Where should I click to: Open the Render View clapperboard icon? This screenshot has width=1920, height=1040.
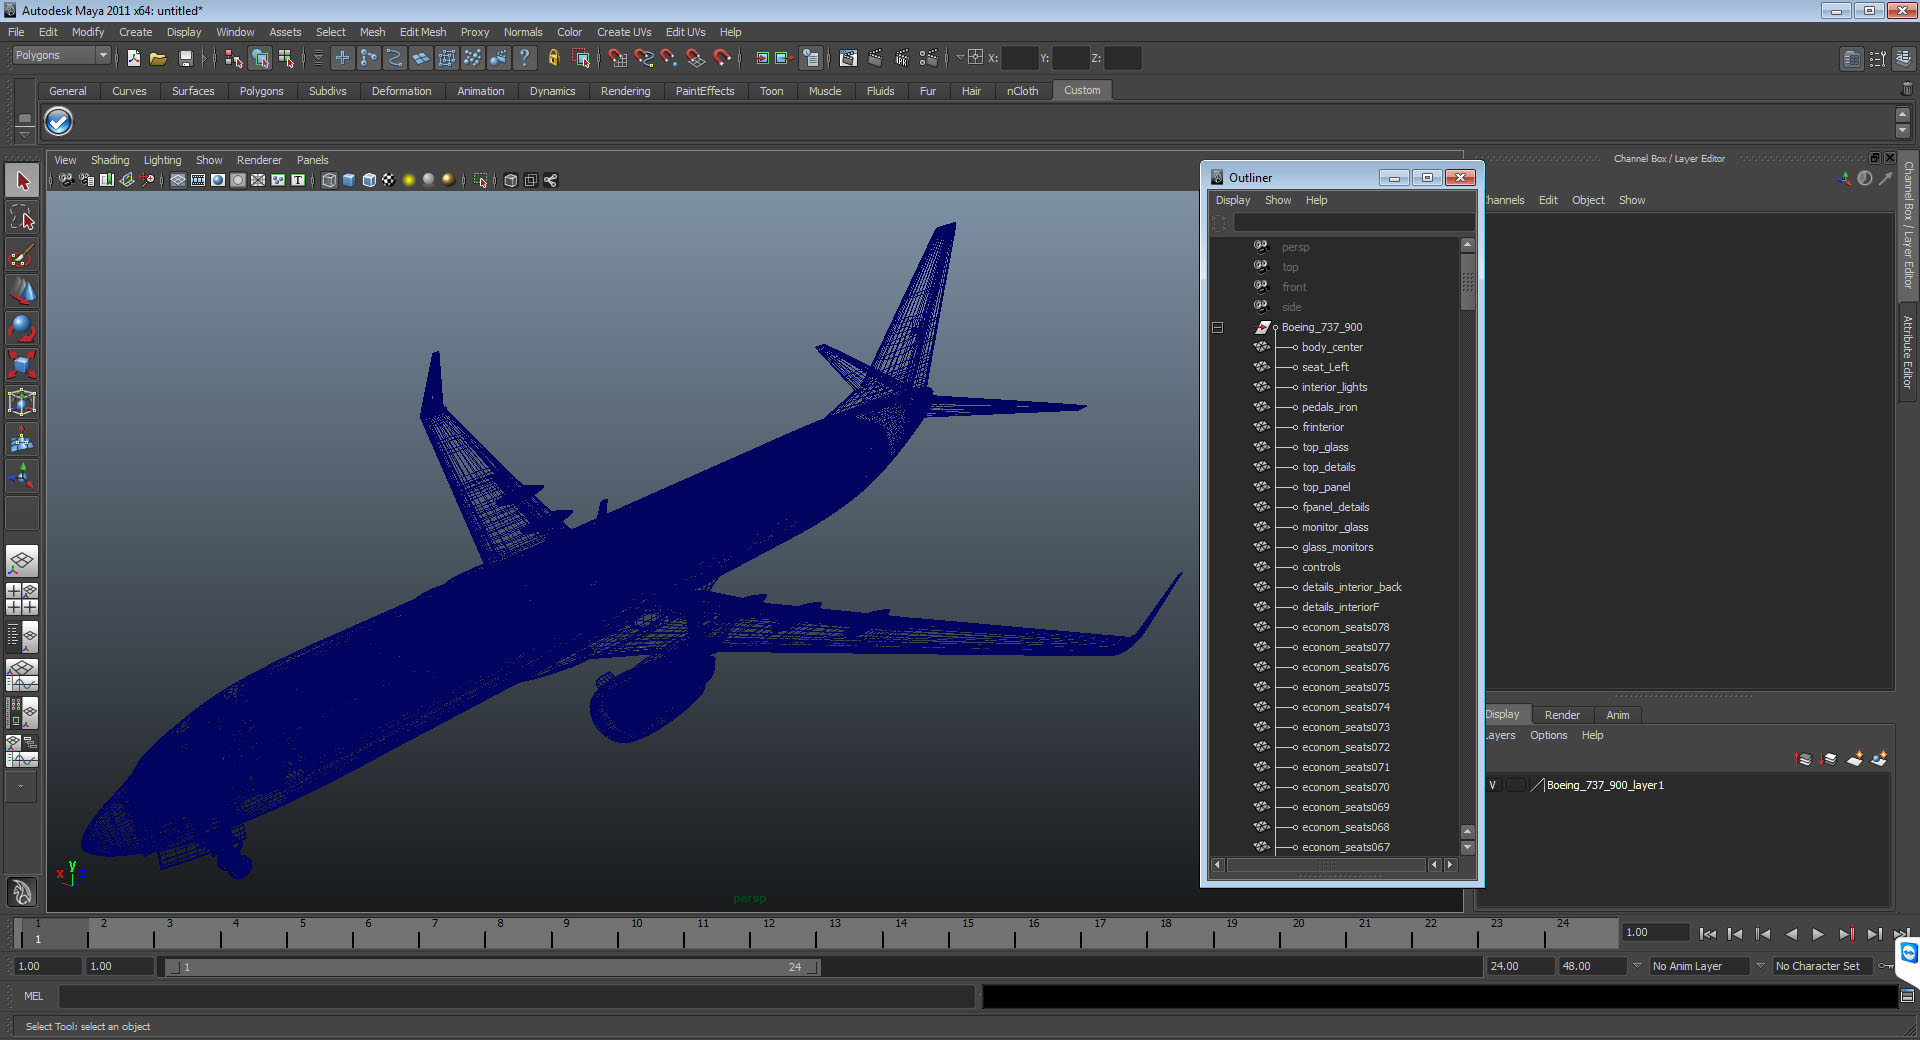point(848,58)
